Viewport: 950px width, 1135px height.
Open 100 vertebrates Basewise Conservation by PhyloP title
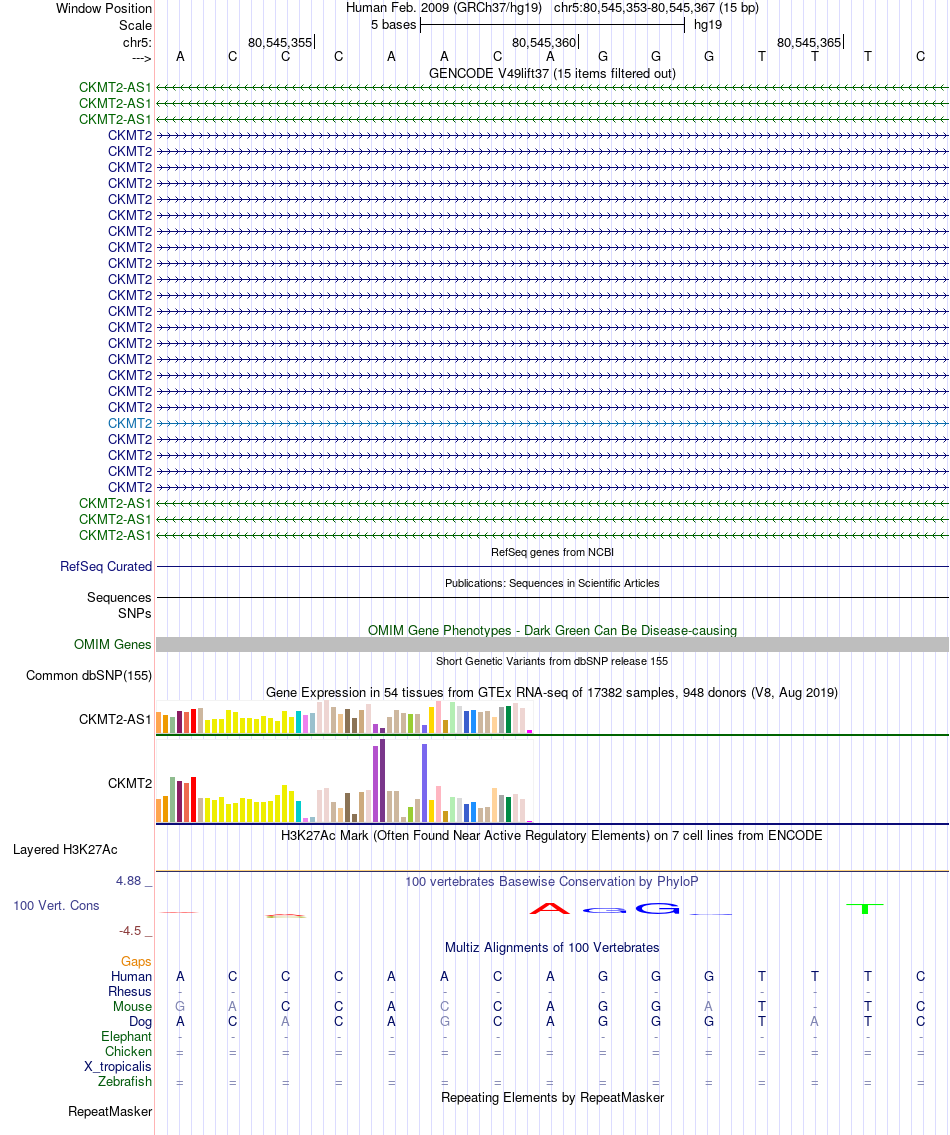pos(552,882)
